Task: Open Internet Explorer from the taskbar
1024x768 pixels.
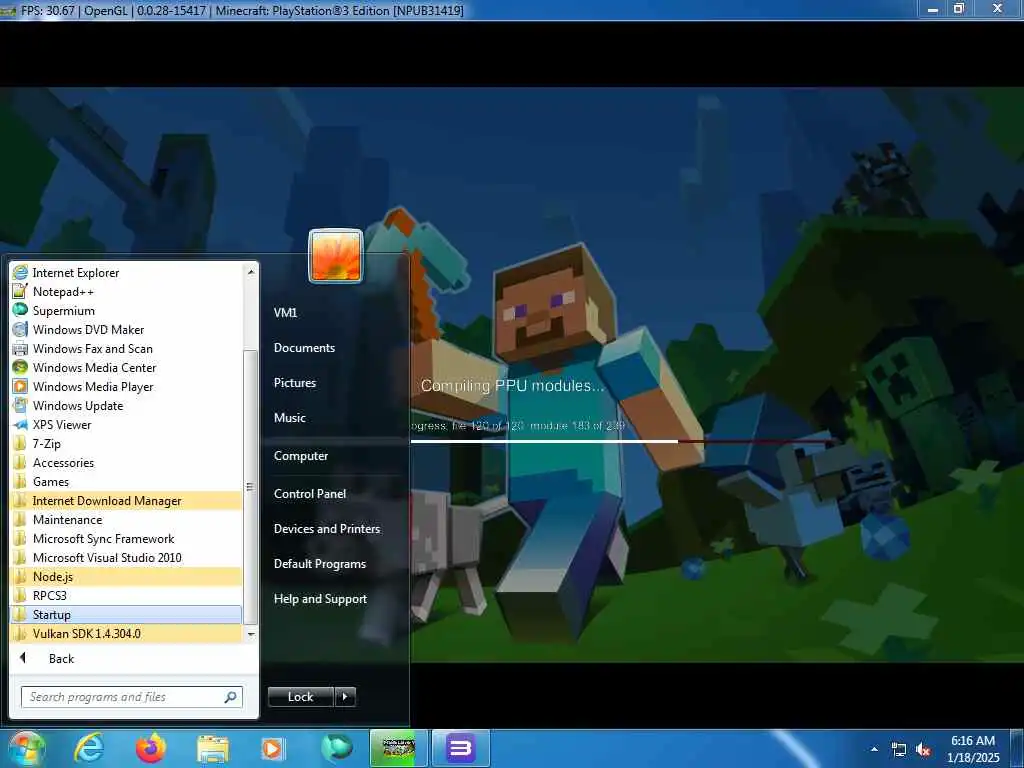Action: coord(89,748)
